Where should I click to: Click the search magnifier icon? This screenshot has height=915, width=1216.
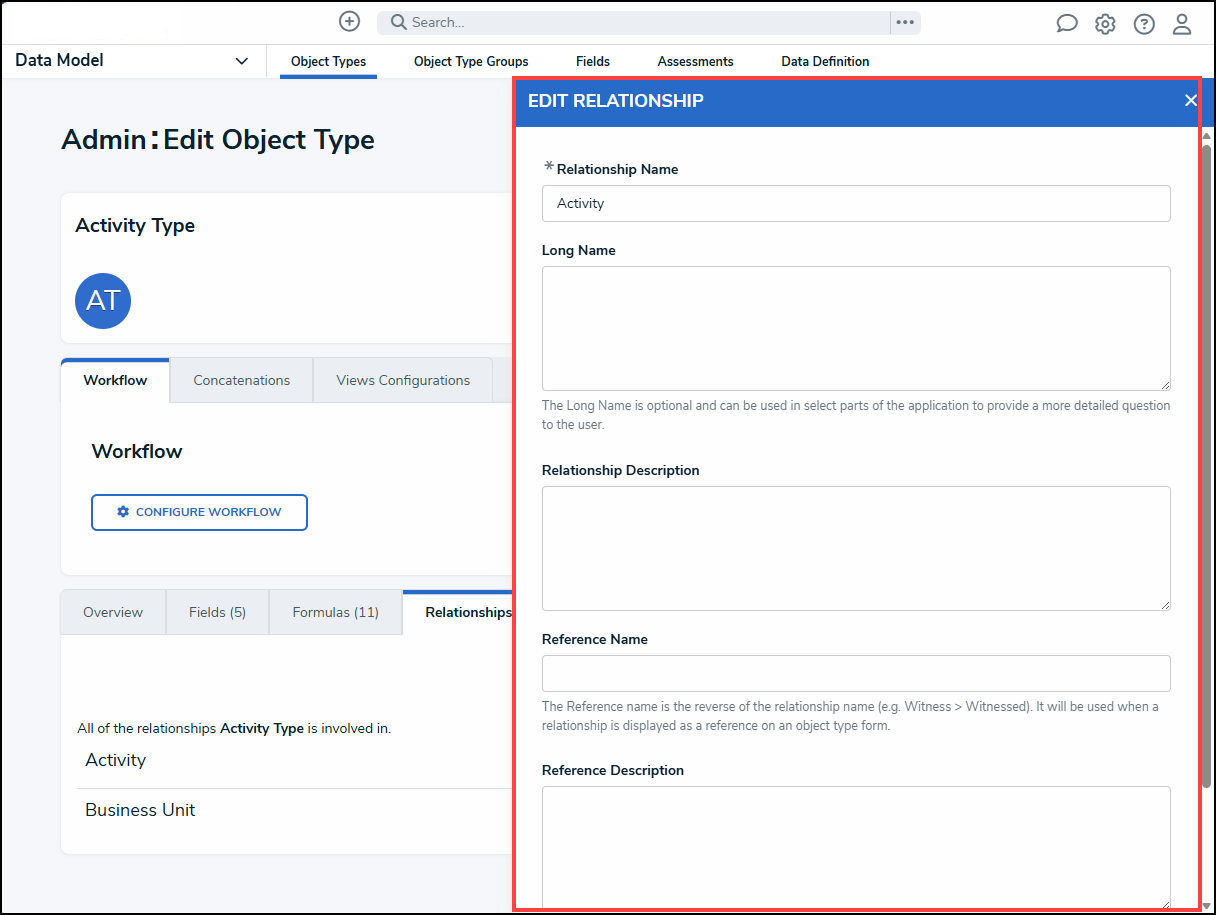tap(398, 22)
